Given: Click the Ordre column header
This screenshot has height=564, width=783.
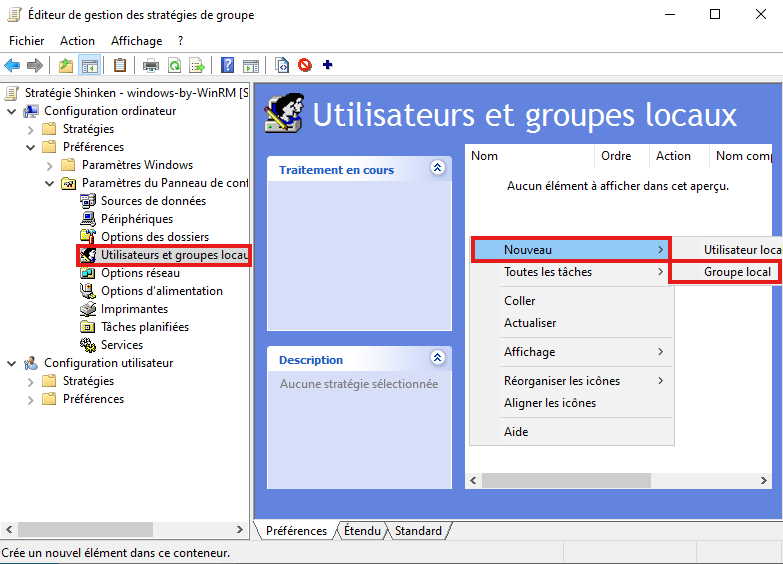Looking at the screenshot, I should click(x=616, y=156).
